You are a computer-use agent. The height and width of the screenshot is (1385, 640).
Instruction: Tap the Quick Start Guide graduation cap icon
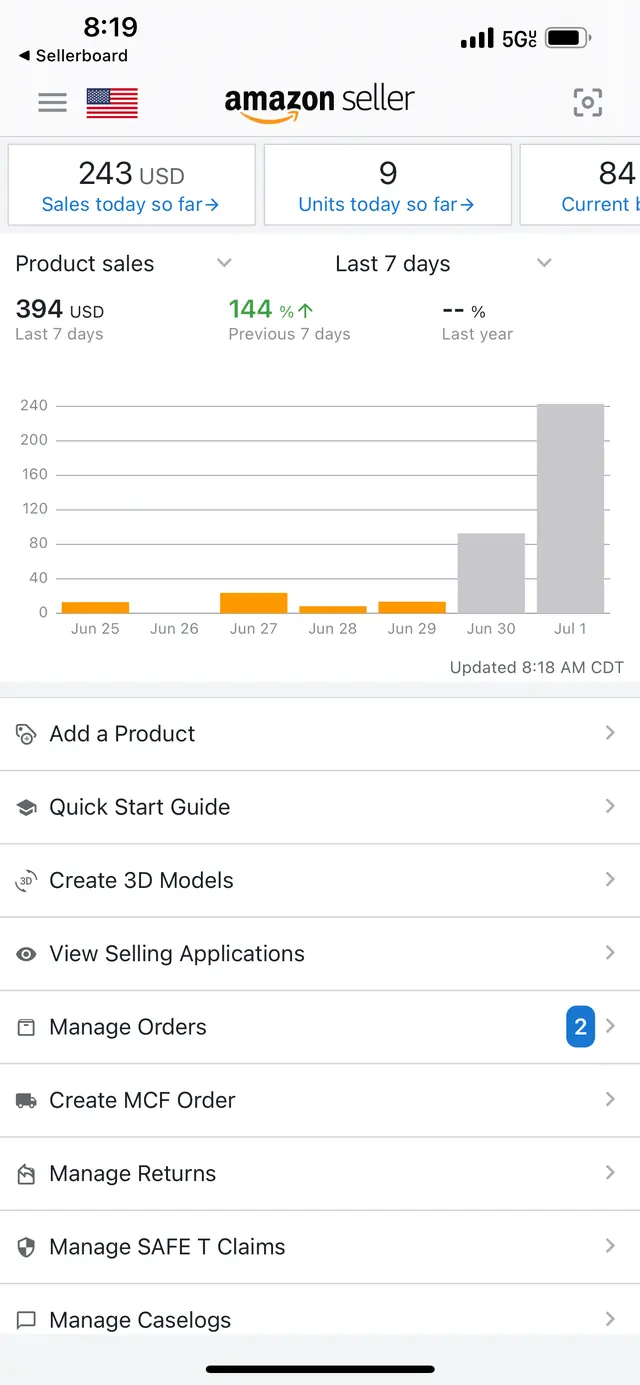click(26, 808)
